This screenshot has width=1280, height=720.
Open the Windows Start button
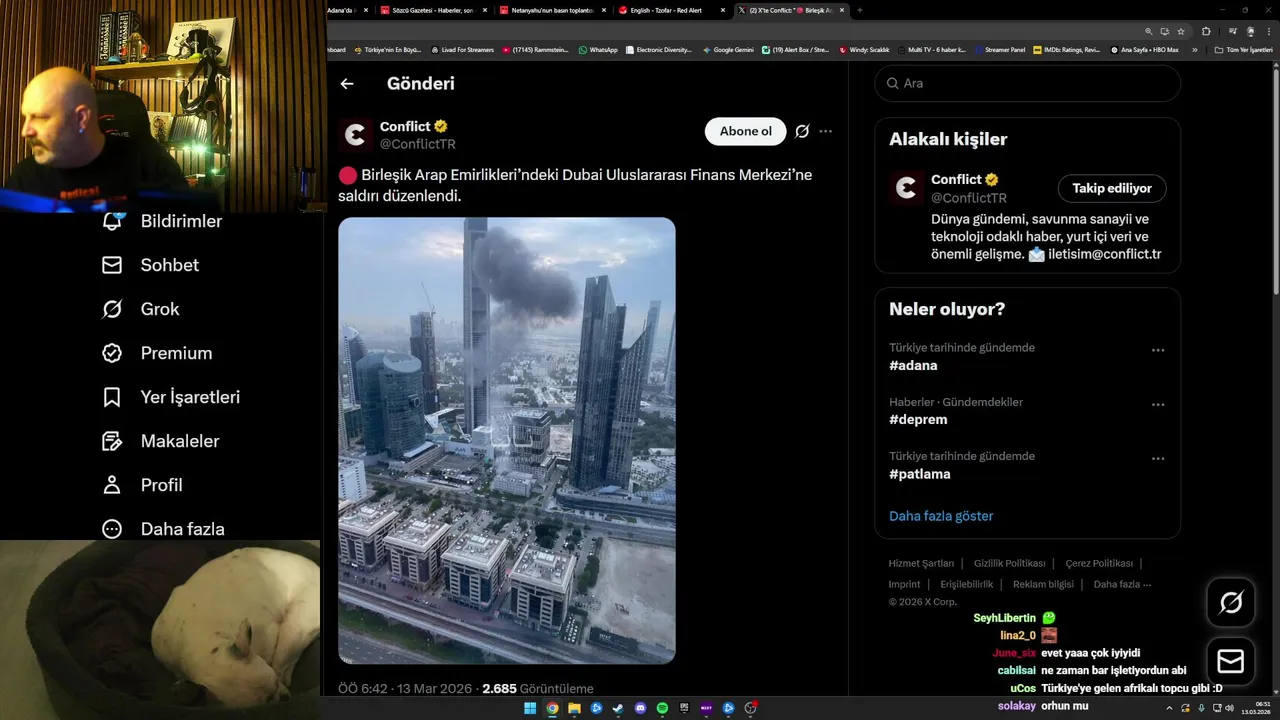[530, 708]
